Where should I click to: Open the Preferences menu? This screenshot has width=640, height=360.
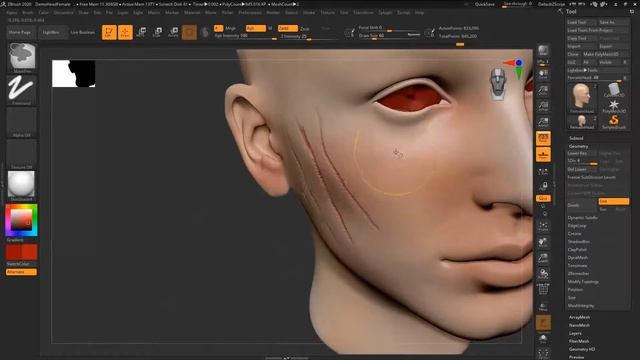coord(250,13)
